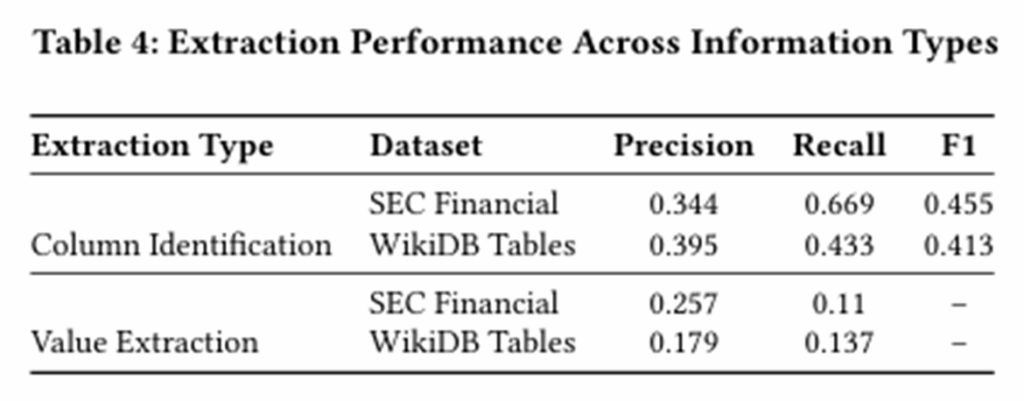Screen dimensions: 1024x401
Task: Click the Table 4 caption title
Action: pos(515,45)
